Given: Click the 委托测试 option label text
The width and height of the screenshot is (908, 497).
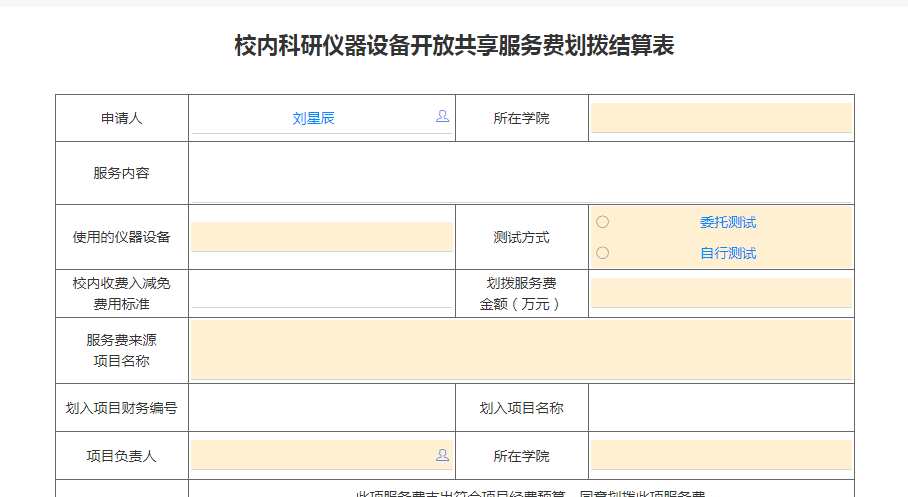Looking at the screenshot, I should 727,222.
